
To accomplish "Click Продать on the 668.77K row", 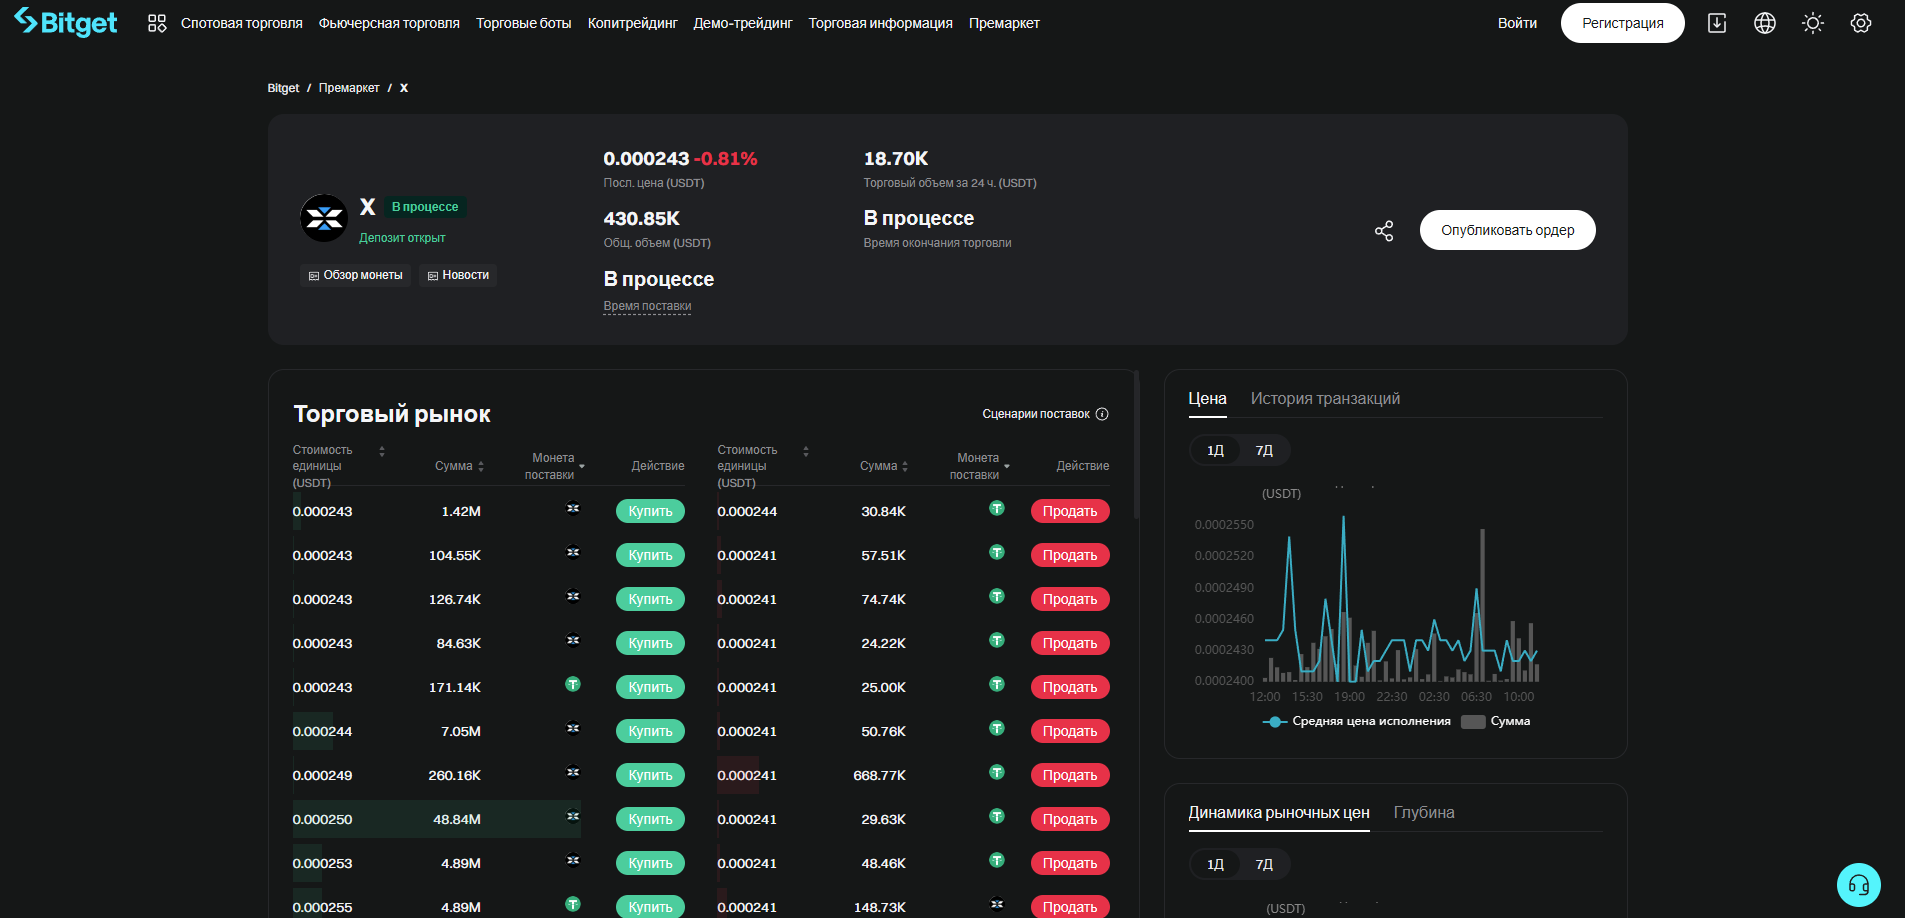I will (x=1070, y=775).
